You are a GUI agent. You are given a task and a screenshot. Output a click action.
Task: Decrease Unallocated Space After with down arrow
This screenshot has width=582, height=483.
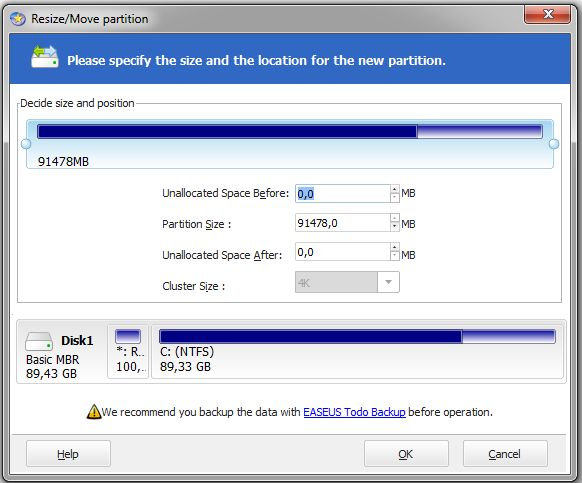[395, 255]
